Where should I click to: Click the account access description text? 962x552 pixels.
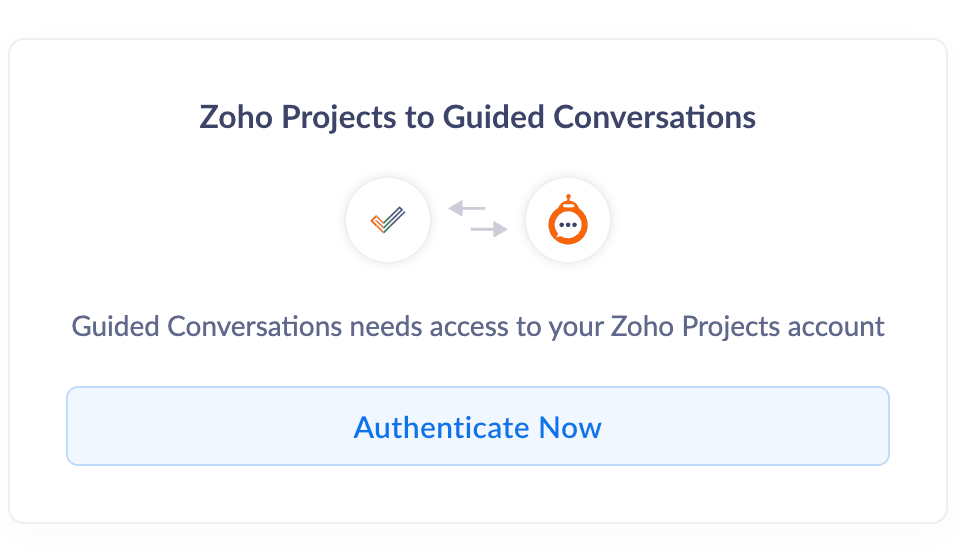point(478,326)
